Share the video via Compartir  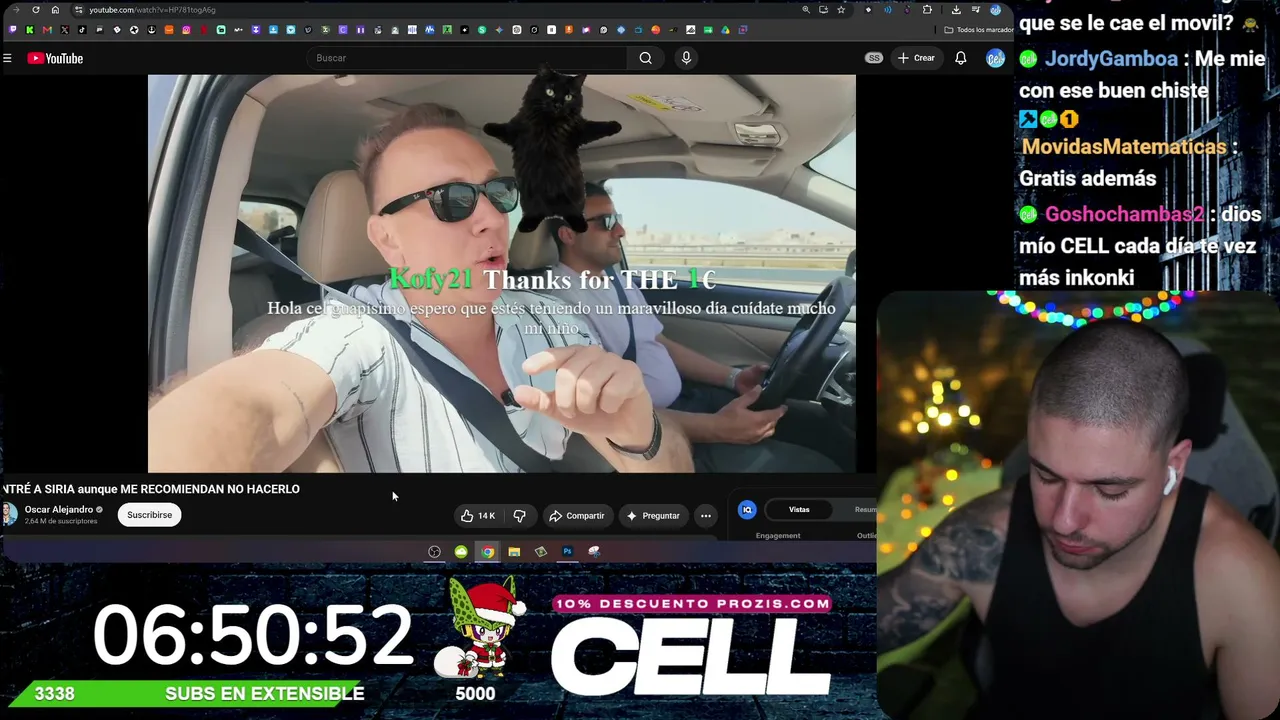577,516
